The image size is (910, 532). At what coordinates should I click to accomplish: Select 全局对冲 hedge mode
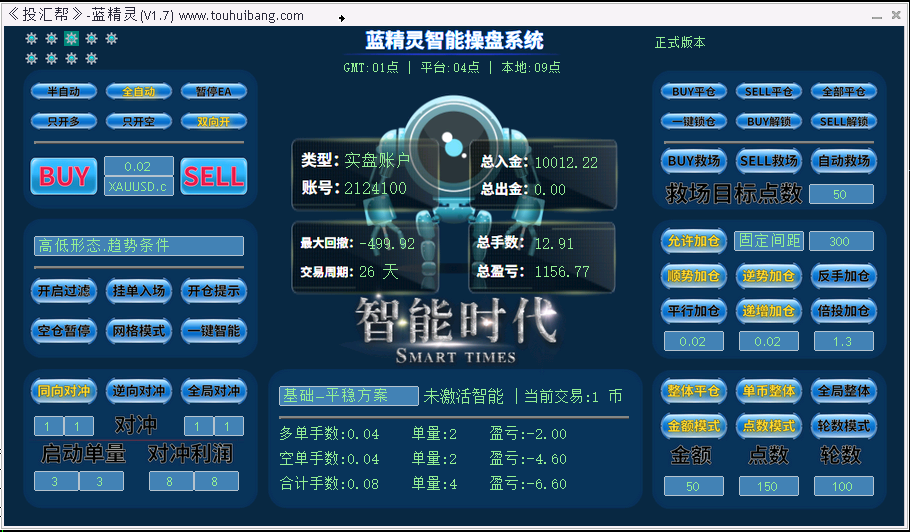click(214, 391)
